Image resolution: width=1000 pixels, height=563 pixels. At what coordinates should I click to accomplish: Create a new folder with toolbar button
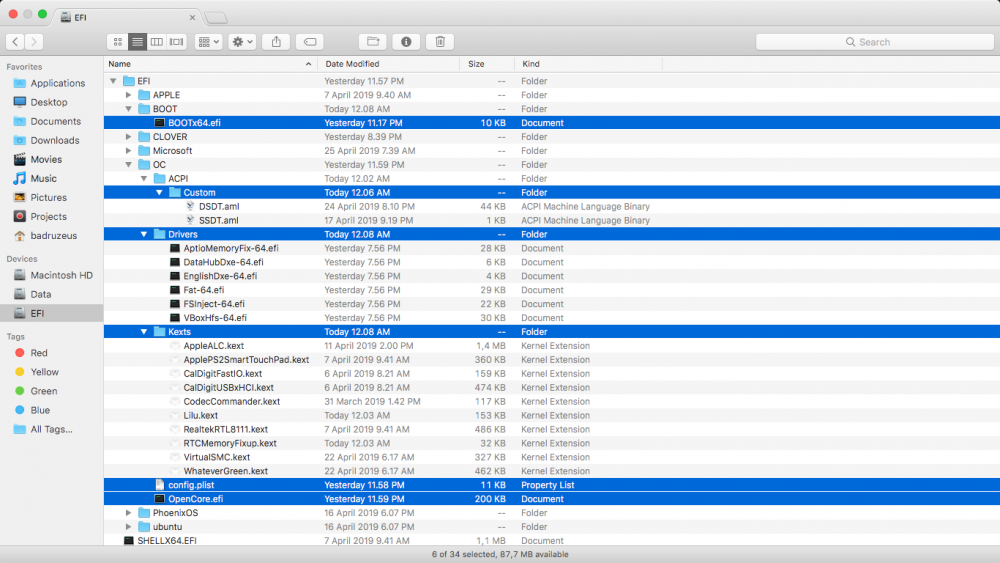tap(373, 42)
